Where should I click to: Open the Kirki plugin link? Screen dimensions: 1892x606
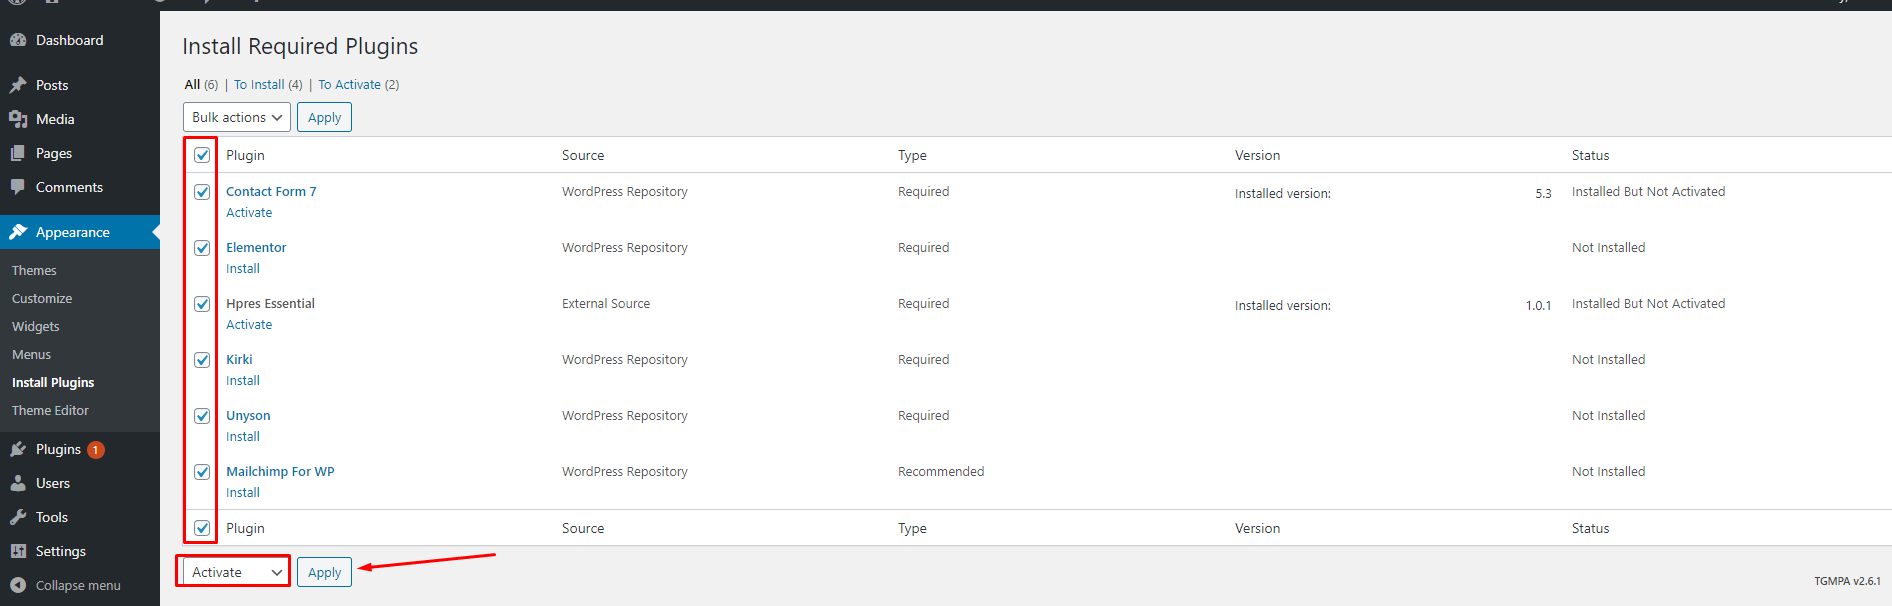coord(239,360)
